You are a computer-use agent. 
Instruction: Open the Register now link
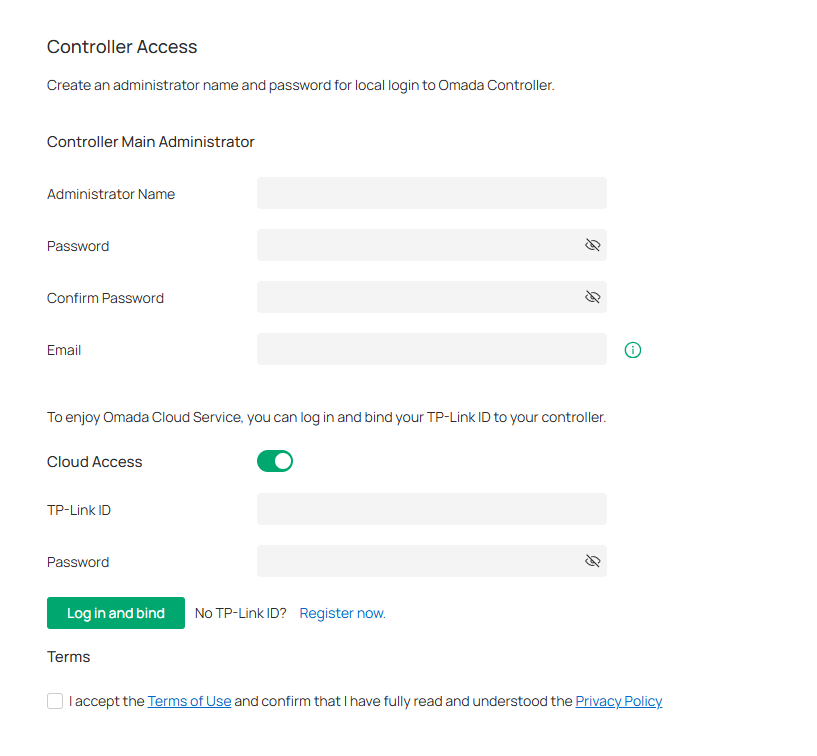click(342, 612)
